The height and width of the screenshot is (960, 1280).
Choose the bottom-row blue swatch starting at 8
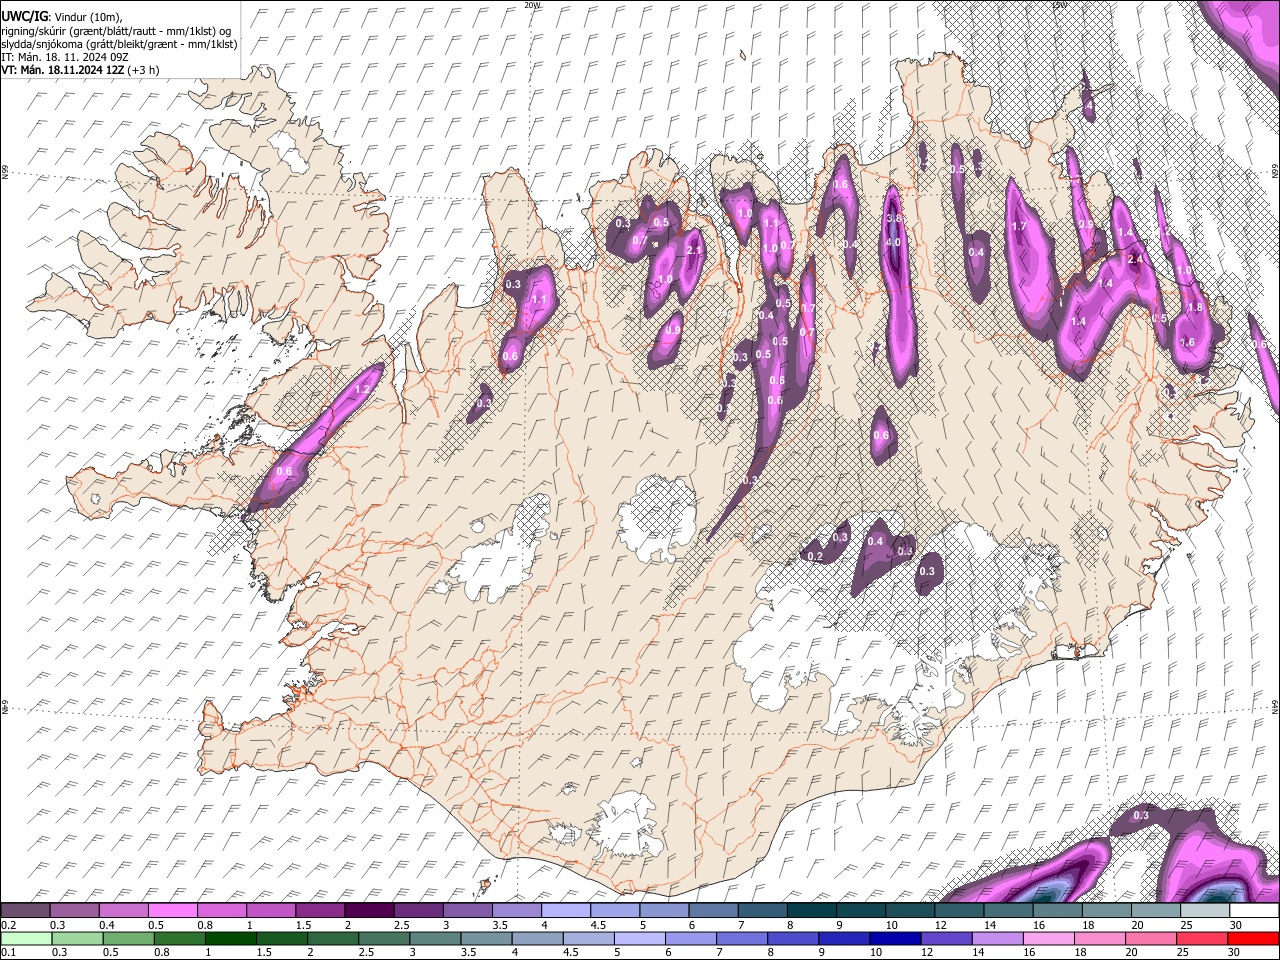pos(794,938)
